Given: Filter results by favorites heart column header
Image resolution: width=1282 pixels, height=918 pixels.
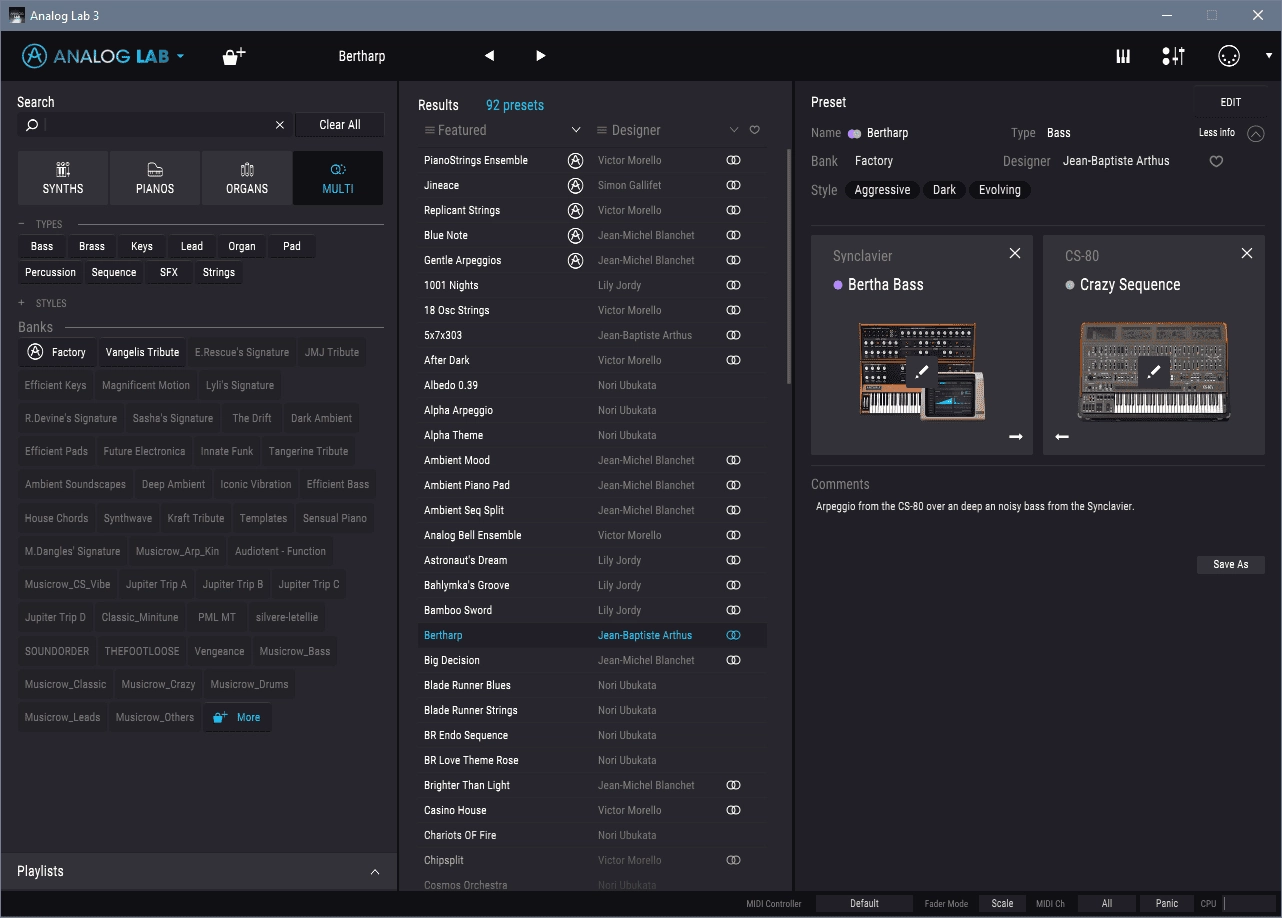Looking at the screenshot, I should (755, 130).
